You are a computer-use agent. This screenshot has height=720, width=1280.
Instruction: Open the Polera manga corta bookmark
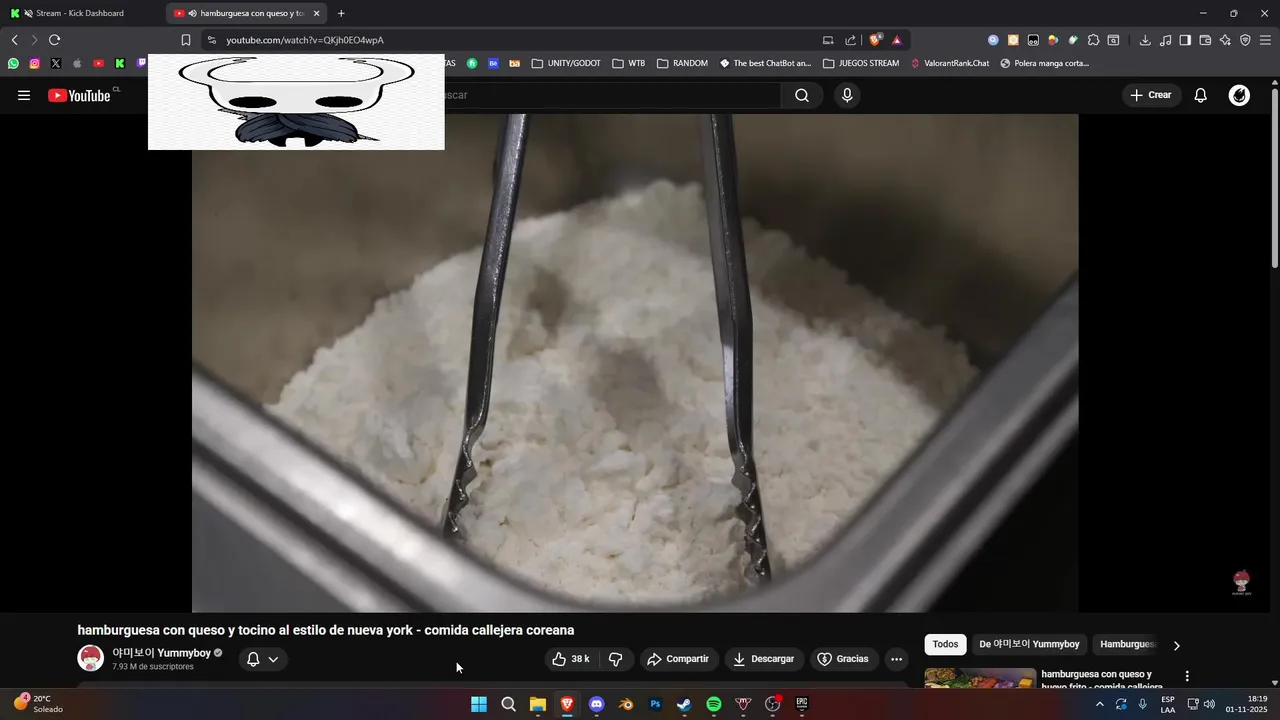[x=1044, y=63]
